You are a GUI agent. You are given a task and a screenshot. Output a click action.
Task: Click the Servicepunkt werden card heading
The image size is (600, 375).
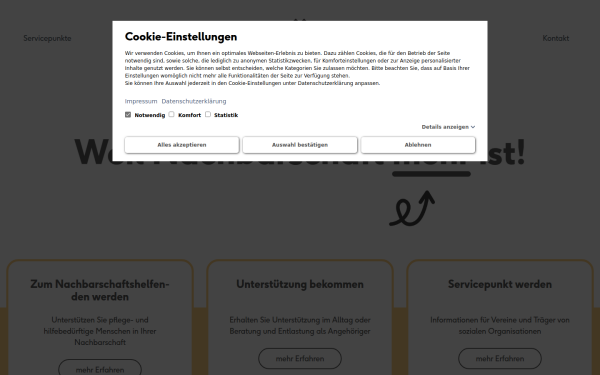(500, 284)
